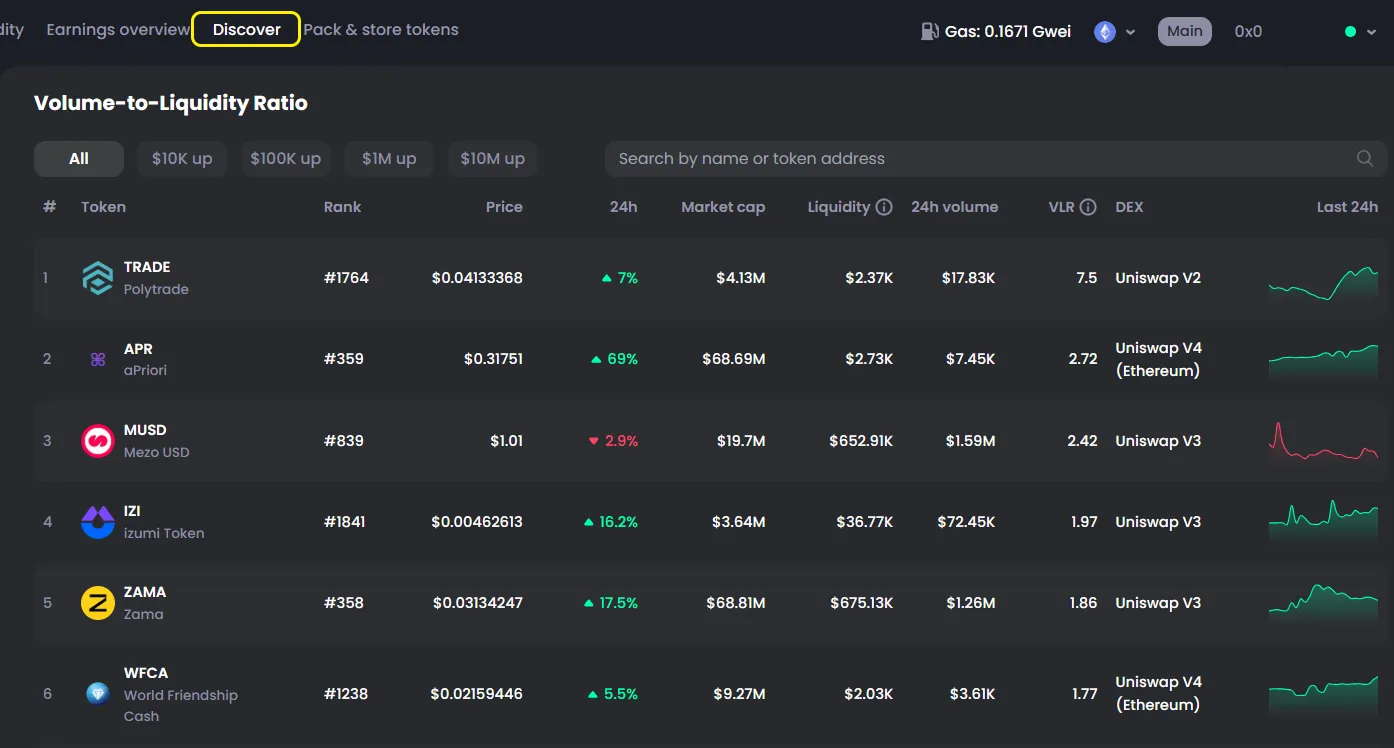Click the Polytrade TRADE token logo

[x=98, y=278]
